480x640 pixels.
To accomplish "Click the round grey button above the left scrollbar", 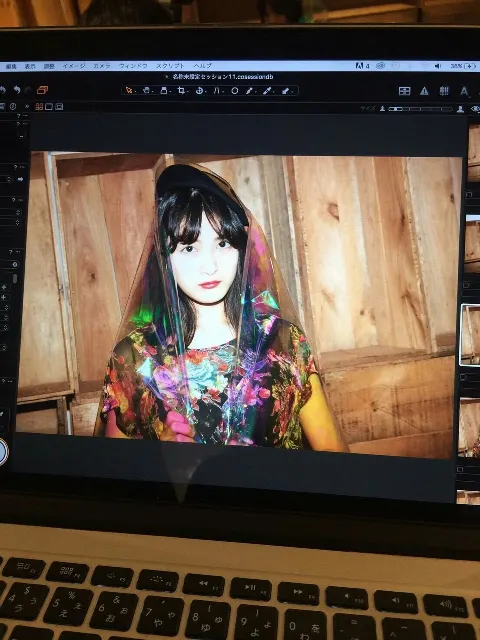I will click(15, 264).
